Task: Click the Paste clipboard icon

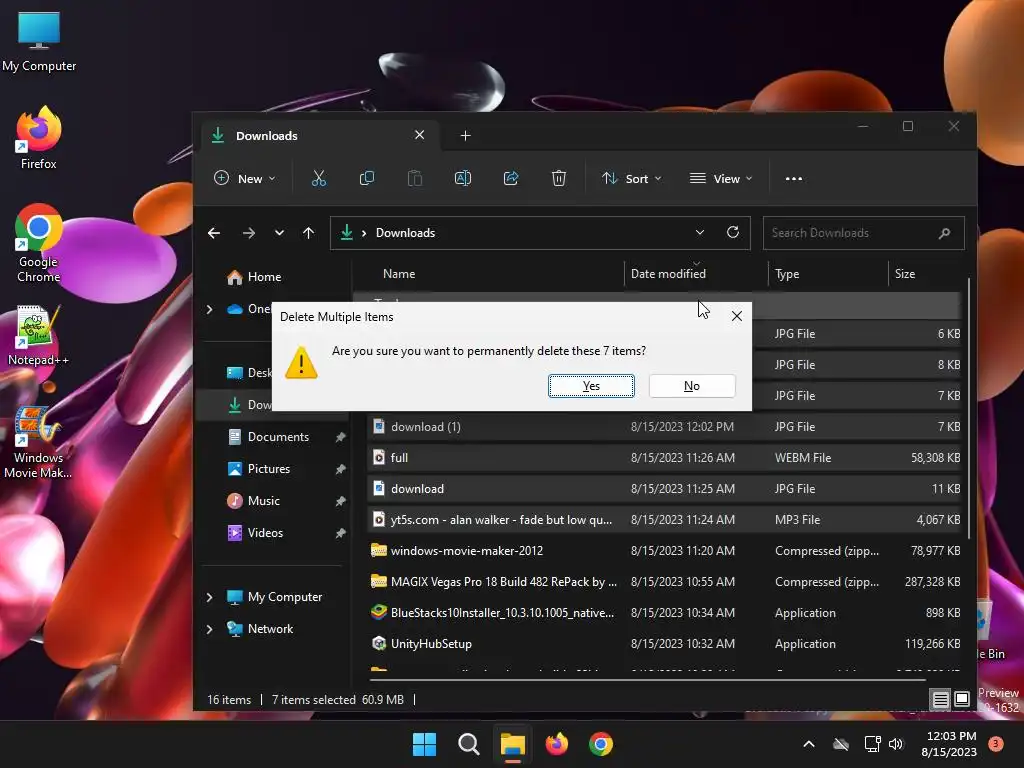Action: (415, 178)
